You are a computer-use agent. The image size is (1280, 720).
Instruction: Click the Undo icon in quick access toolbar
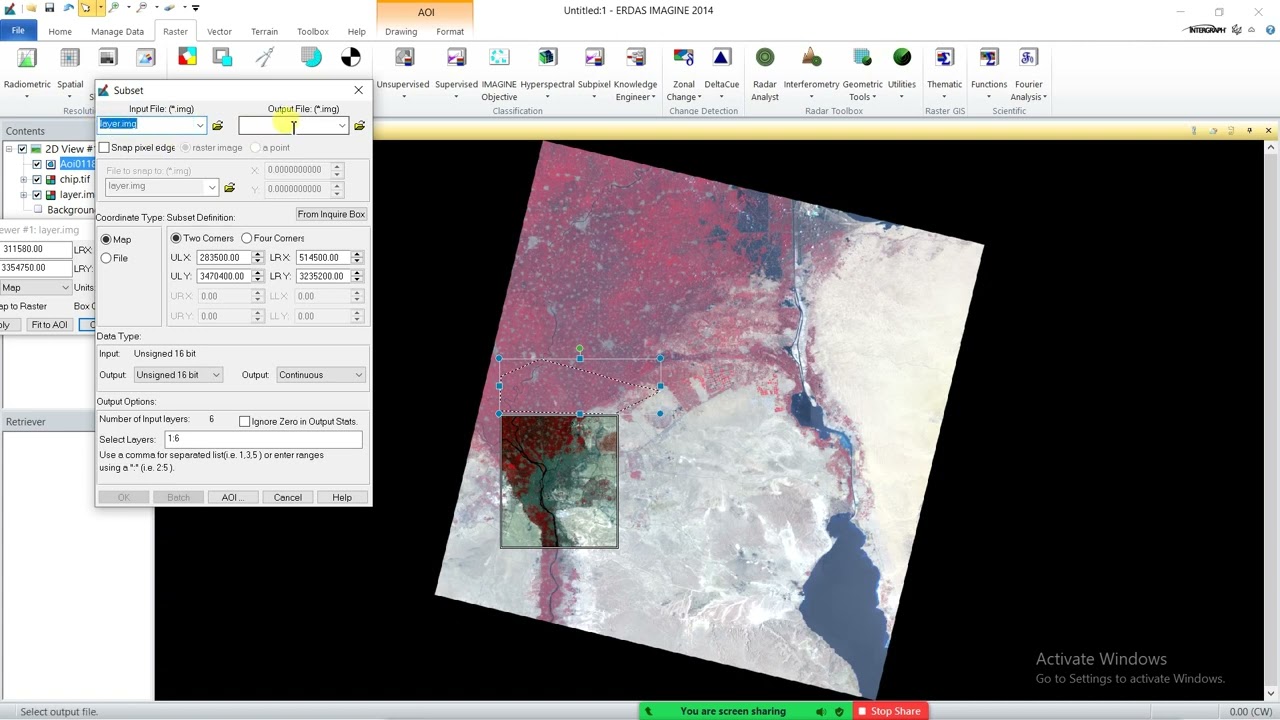coord(68,8)
